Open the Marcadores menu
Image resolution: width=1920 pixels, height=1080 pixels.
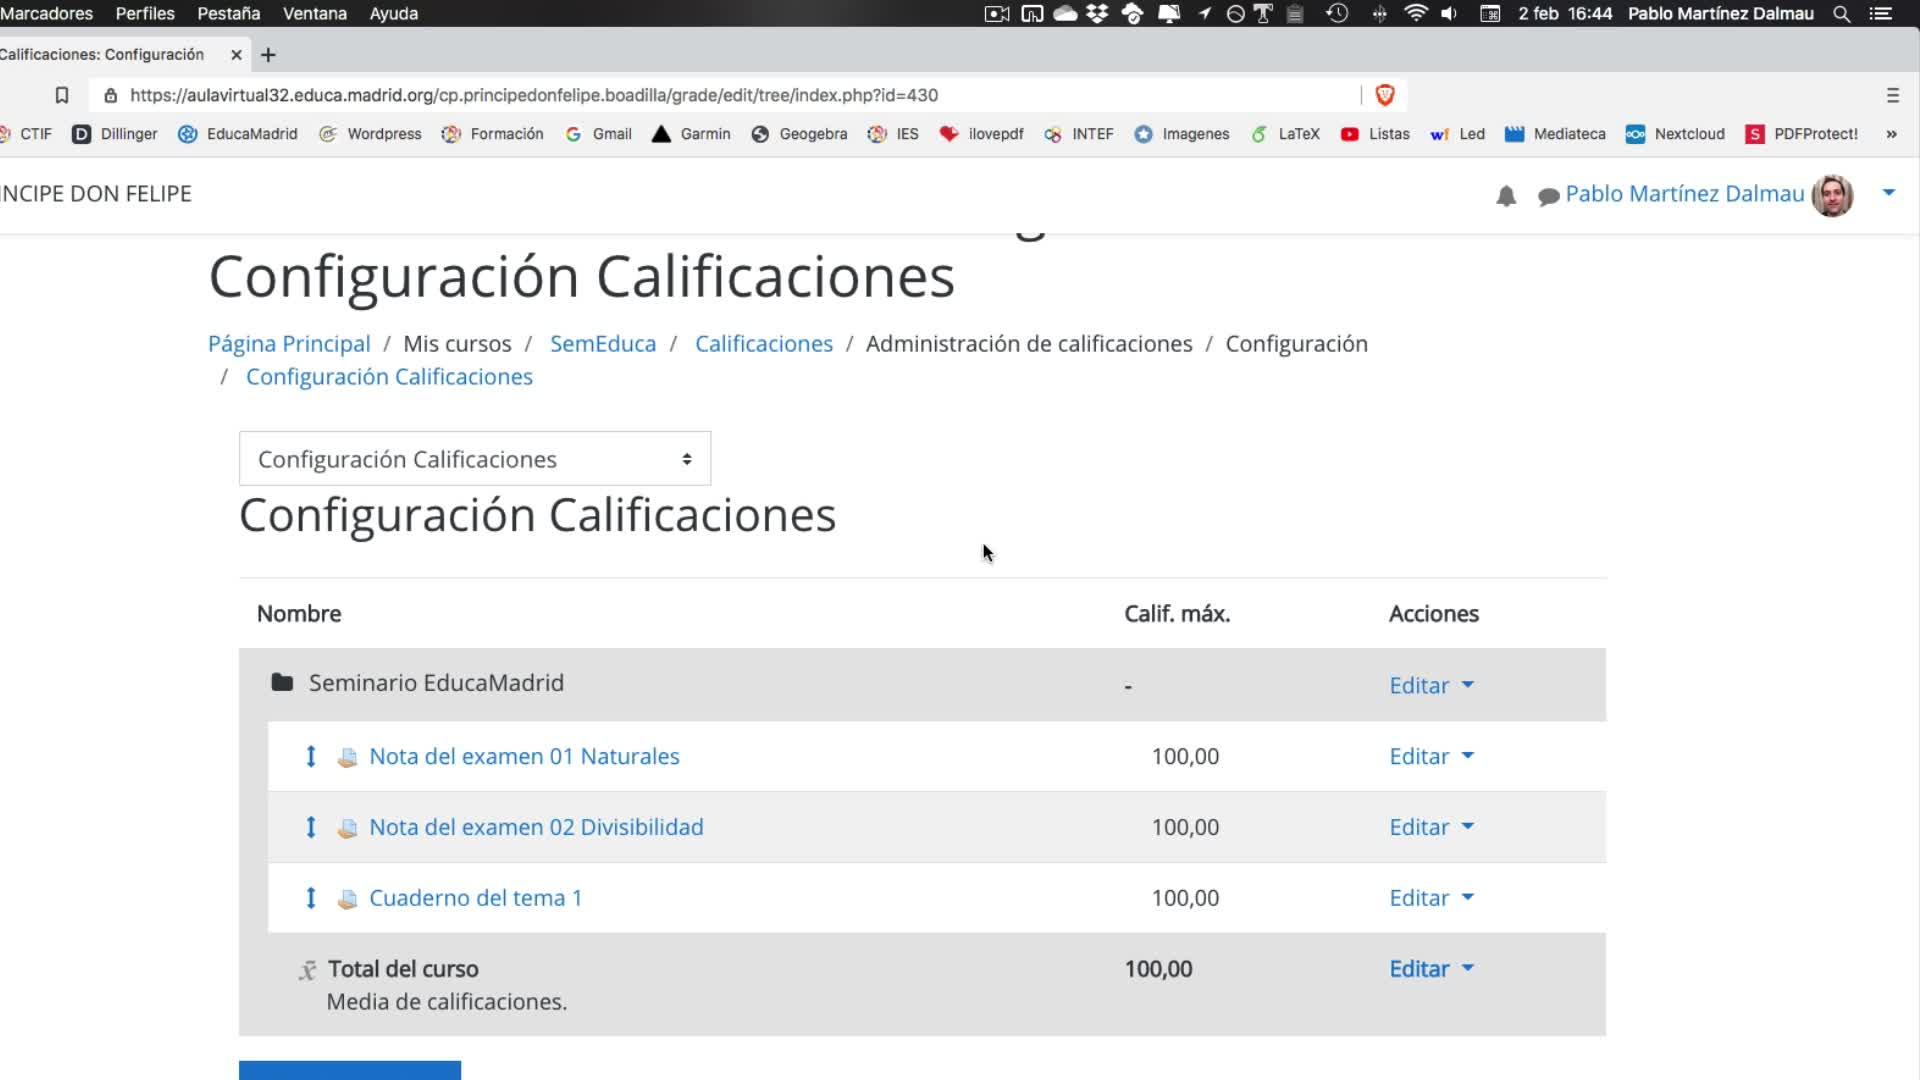click(x=46, y=14)
